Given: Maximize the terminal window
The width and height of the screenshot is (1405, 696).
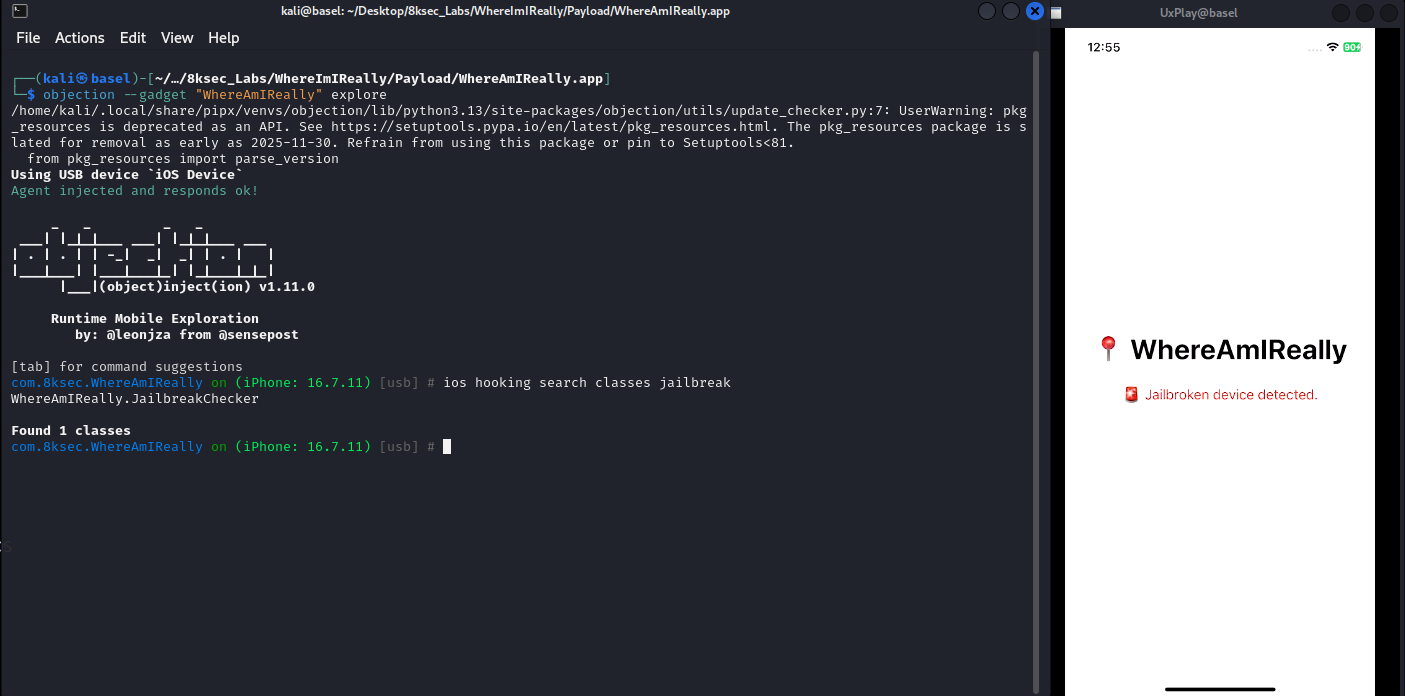Looking at the screenshot, I should coord(1011,11).
